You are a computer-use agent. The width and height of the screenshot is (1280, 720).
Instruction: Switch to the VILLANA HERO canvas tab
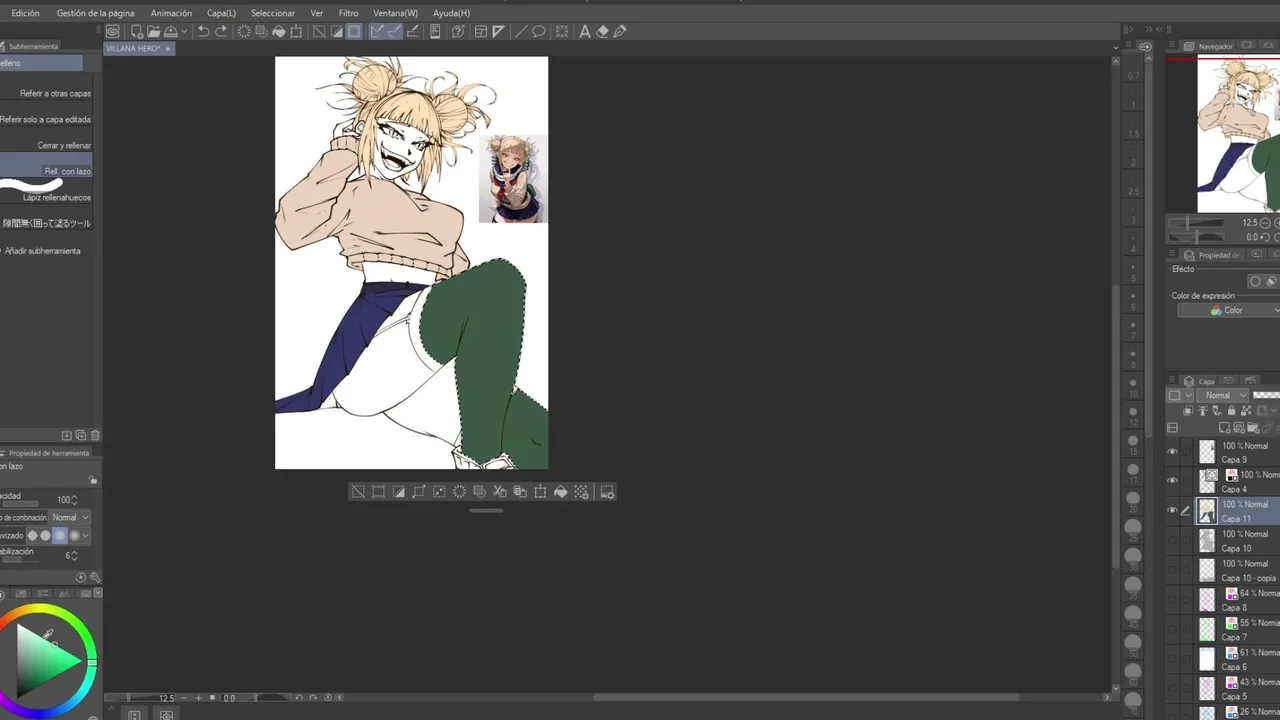point(139,48)
